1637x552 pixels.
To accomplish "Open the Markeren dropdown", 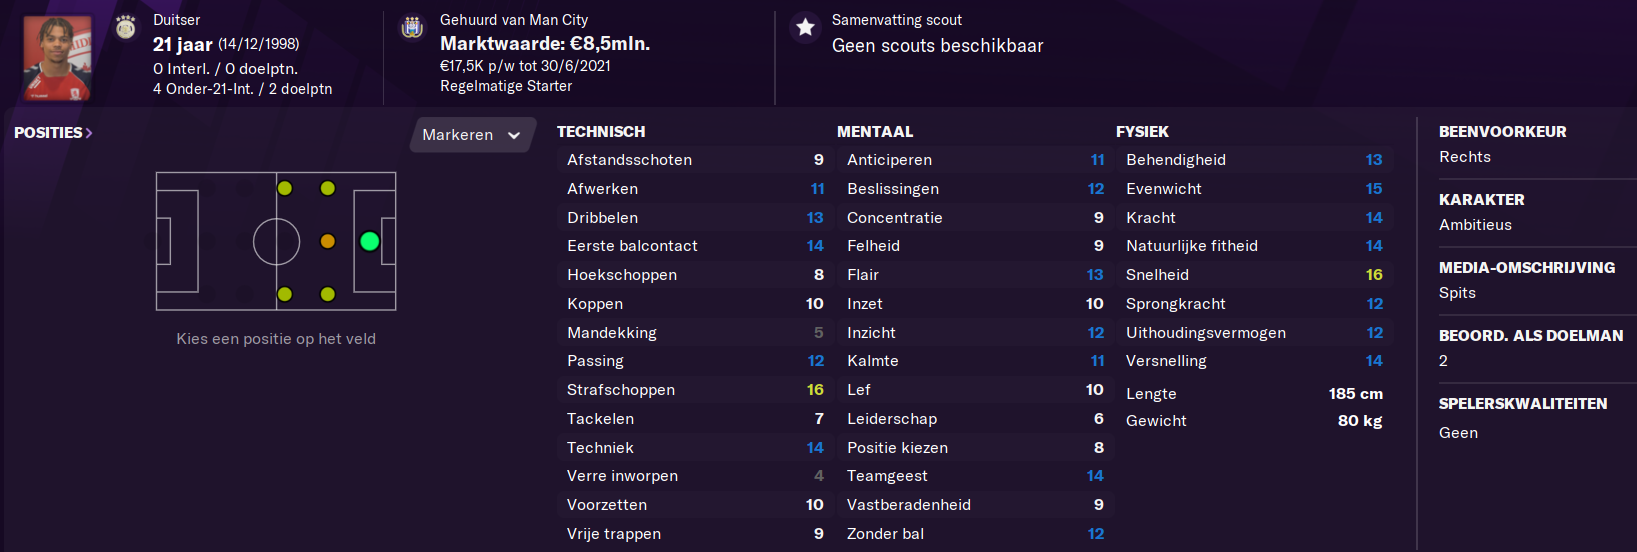I will 472,135.
